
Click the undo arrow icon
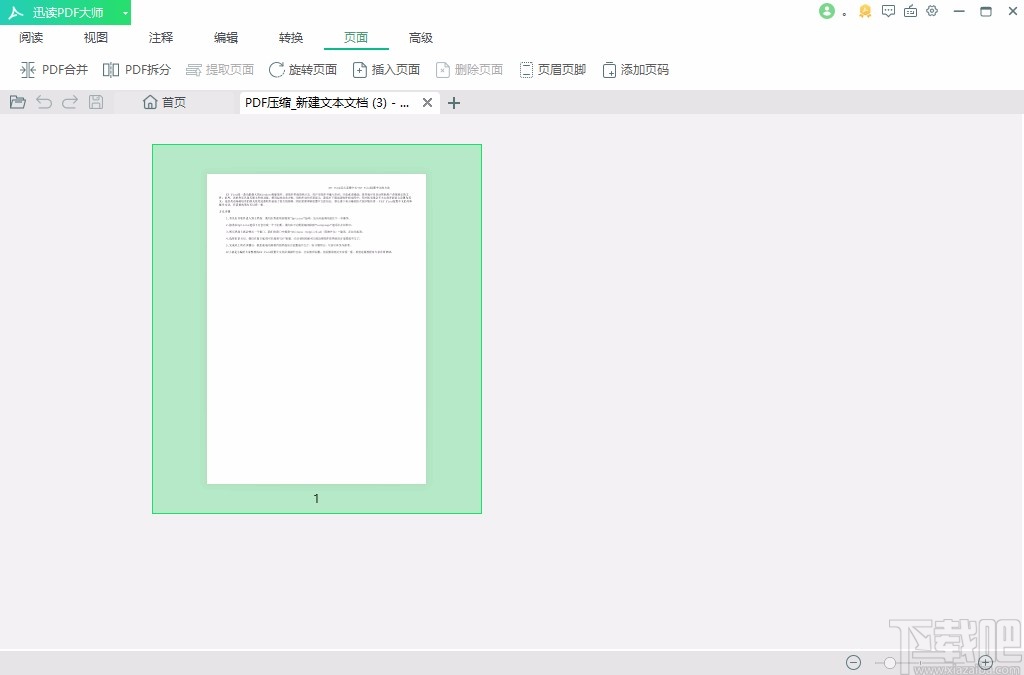point(43,101)
